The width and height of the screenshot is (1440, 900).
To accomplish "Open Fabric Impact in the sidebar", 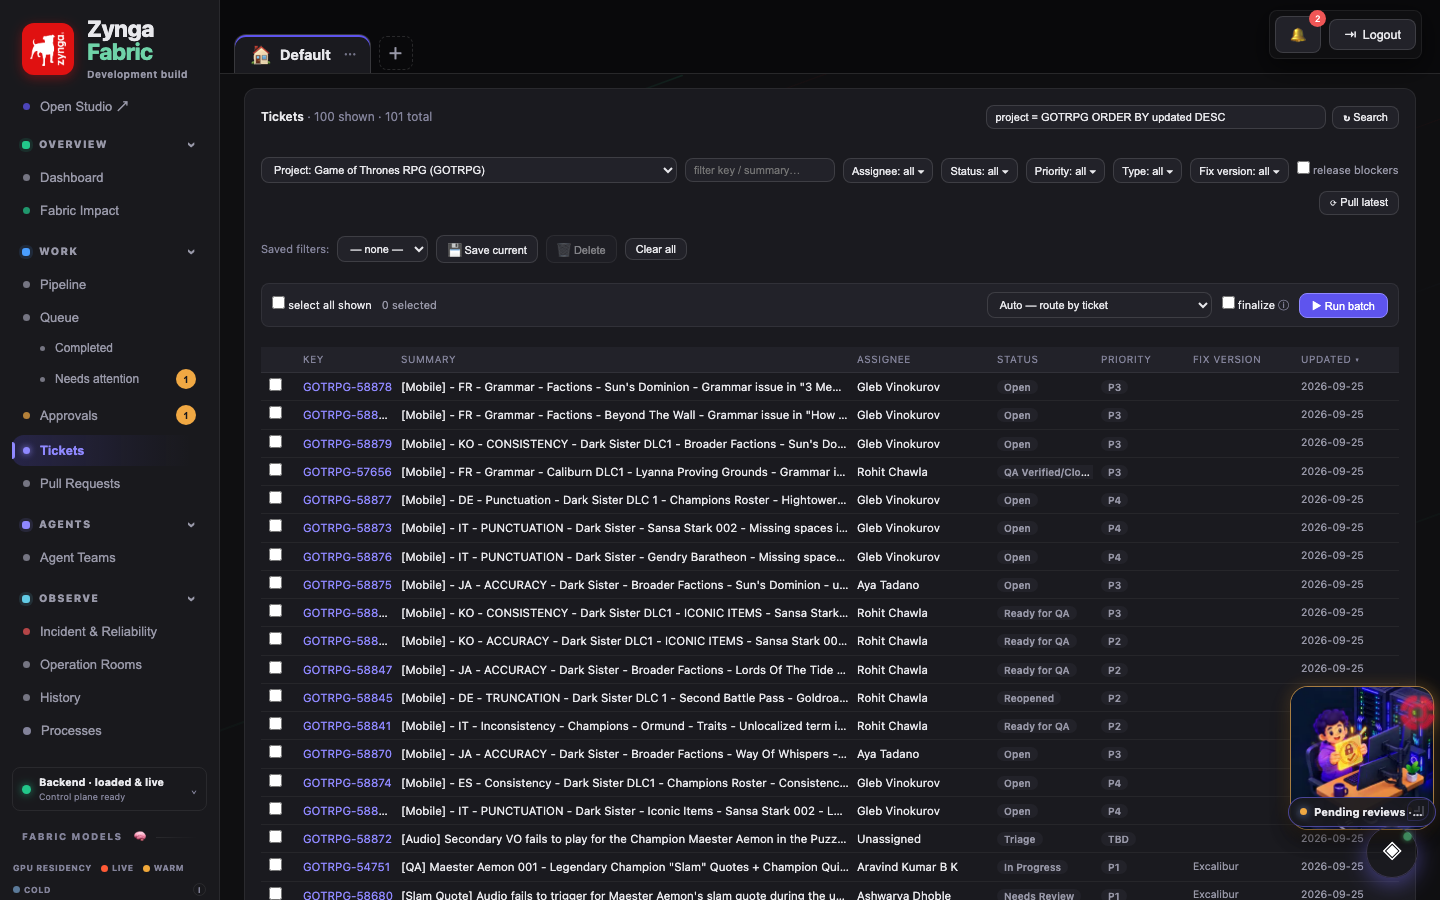I will (79, 211).
